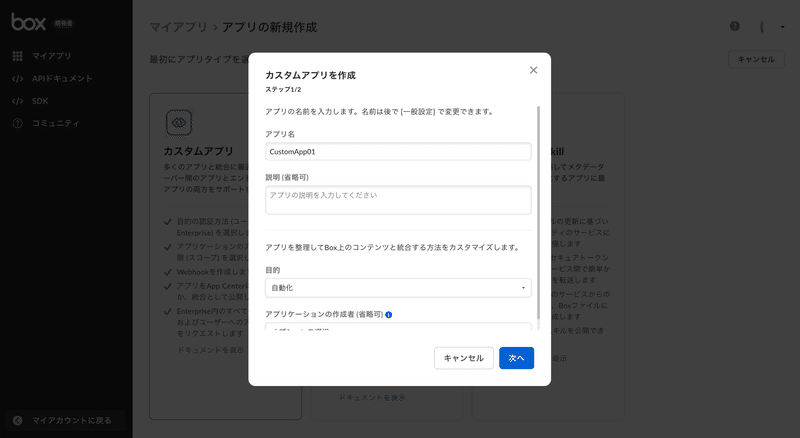The image size is (800, 438).
Task: Click info icon beside アプリケーションの作成者
Action: pyautogui.click(x=389, y=314)
